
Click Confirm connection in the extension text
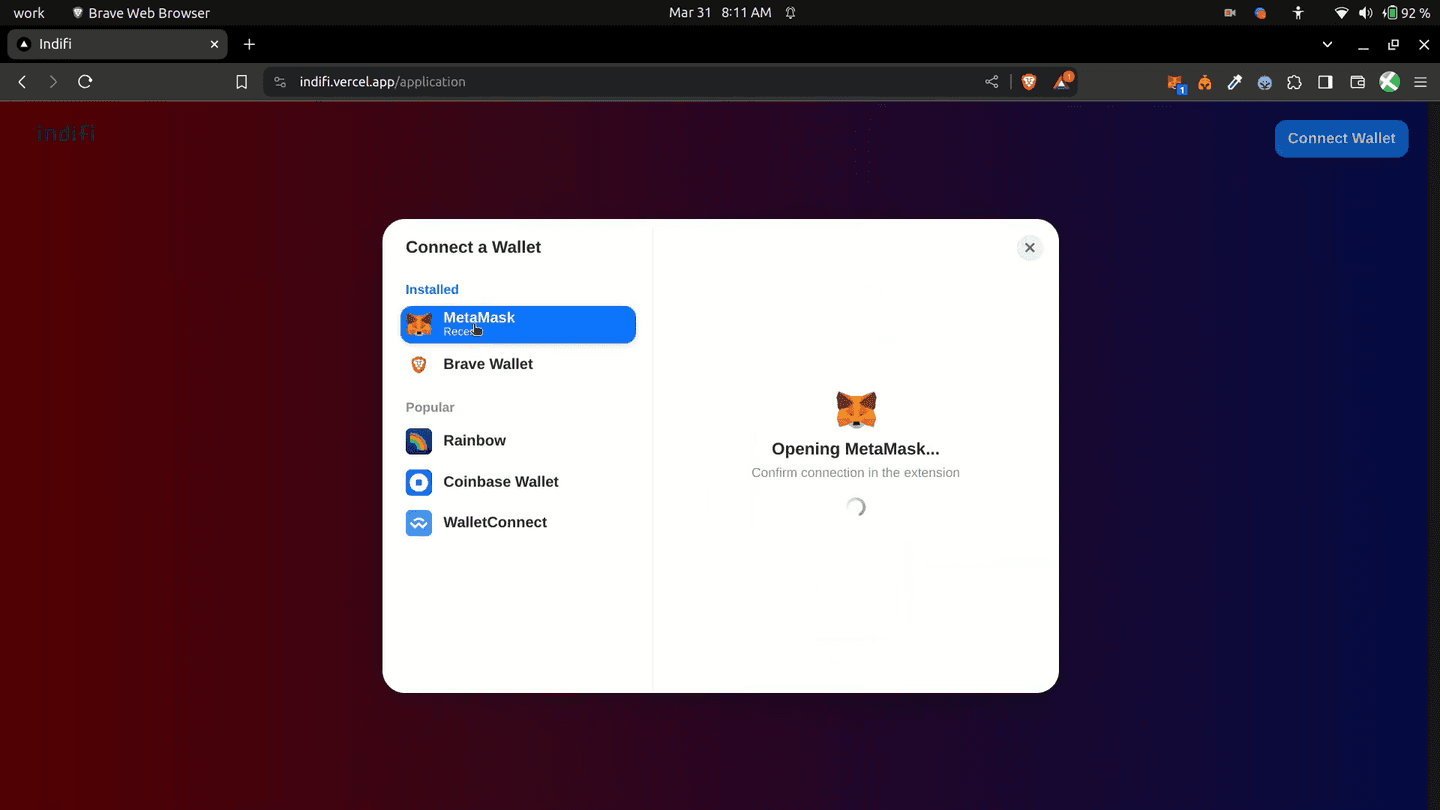pyautogui.click(x=856, y=473)
